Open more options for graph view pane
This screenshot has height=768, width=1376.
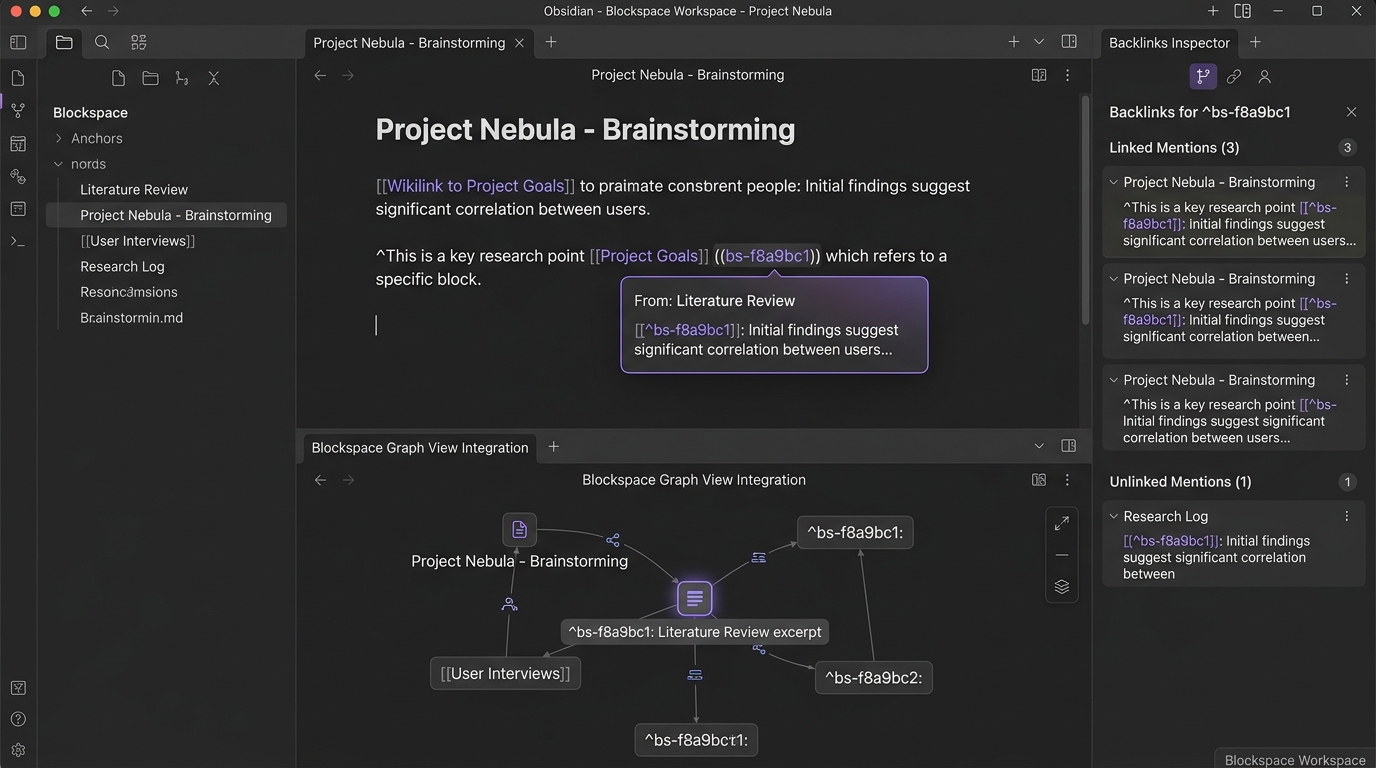pyautogui.click(x=1067, y=480)
